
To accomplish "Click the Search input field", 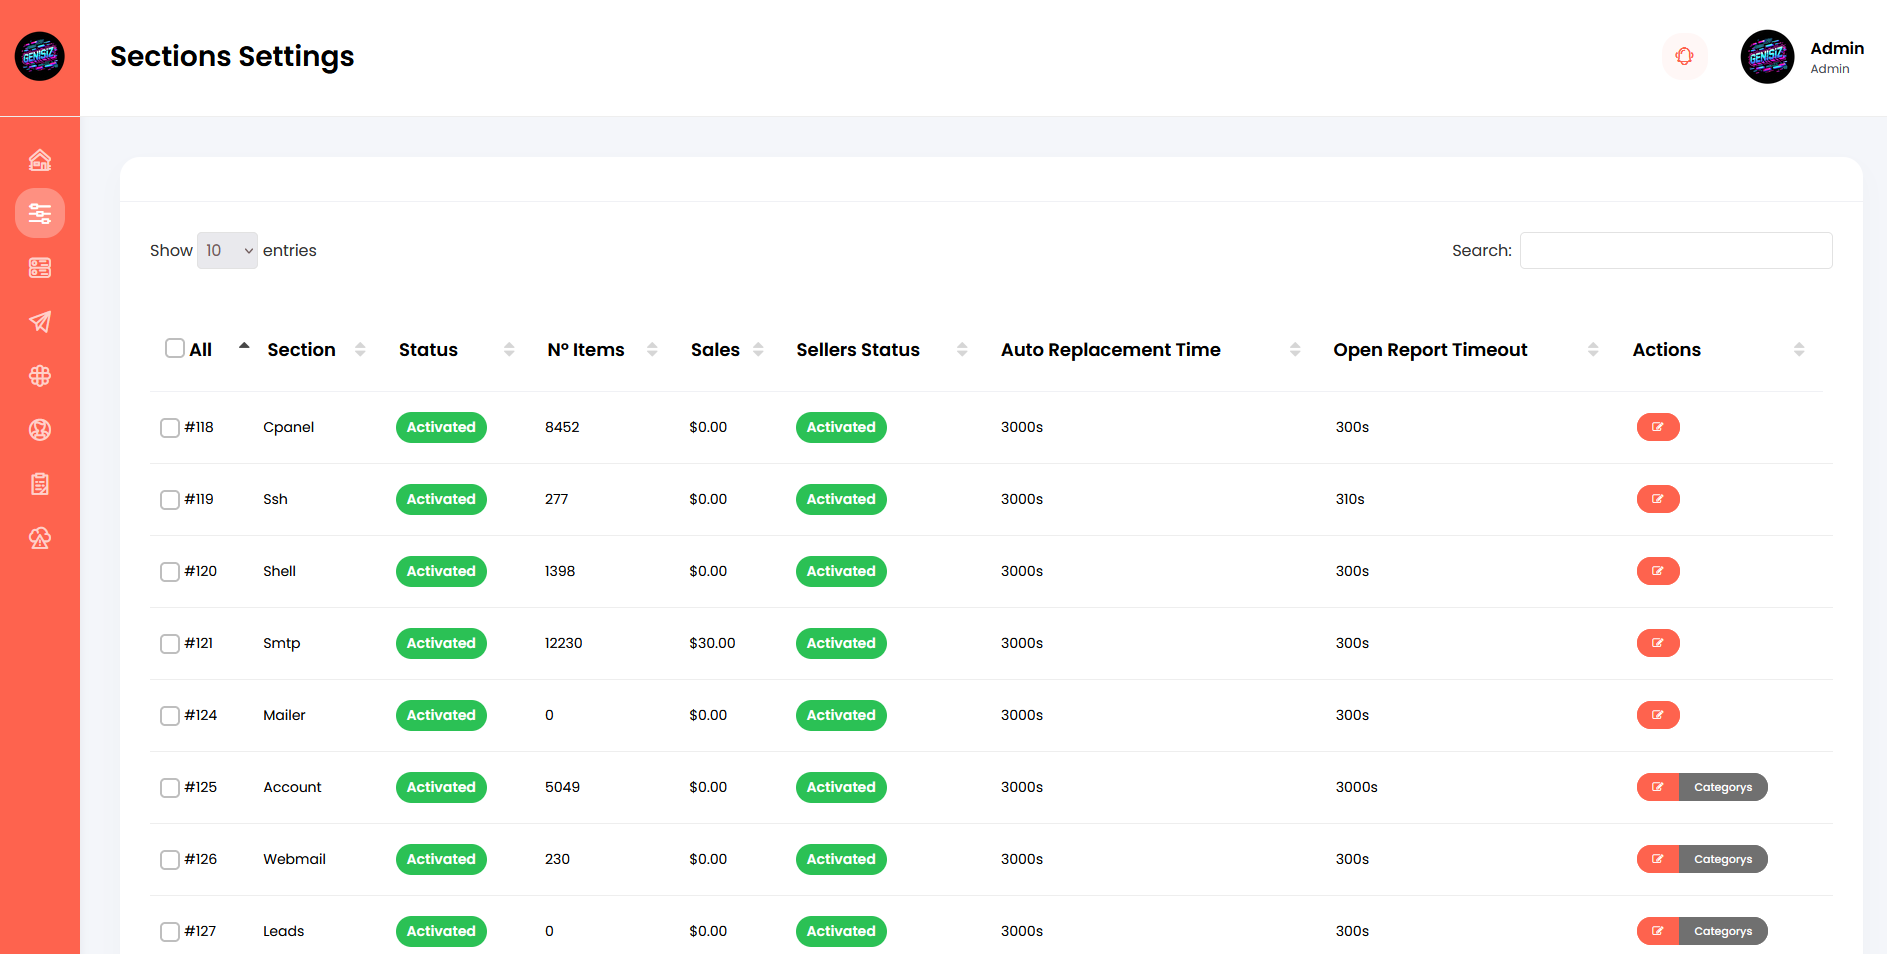I will [1675, 250].
